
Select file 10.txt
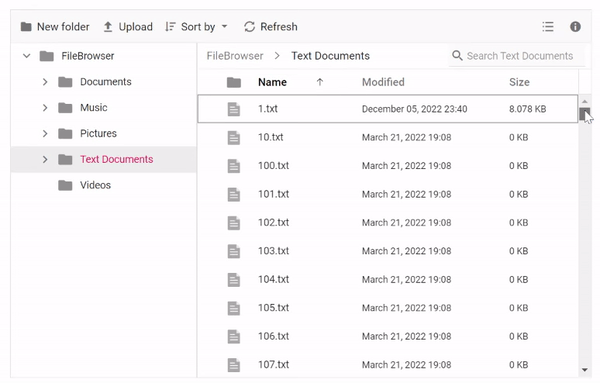coord(388,137)
